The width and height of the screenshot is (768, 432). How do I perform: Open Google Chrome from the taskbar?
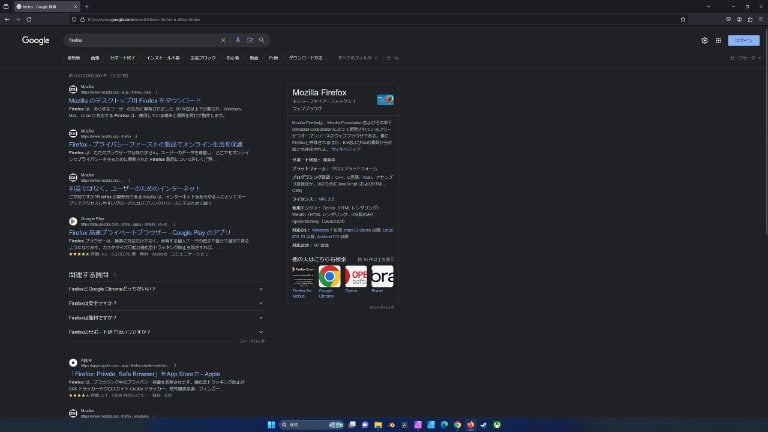coord(457,425)
